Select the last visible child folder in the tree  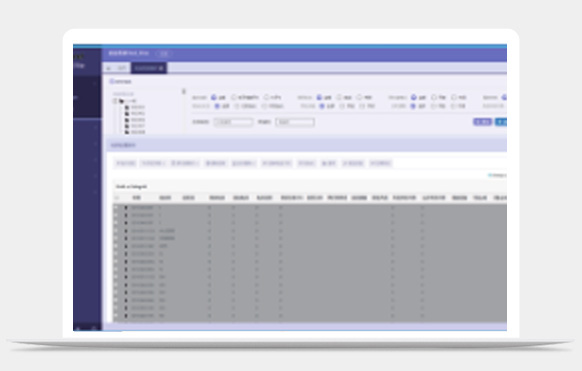point(135,132)
